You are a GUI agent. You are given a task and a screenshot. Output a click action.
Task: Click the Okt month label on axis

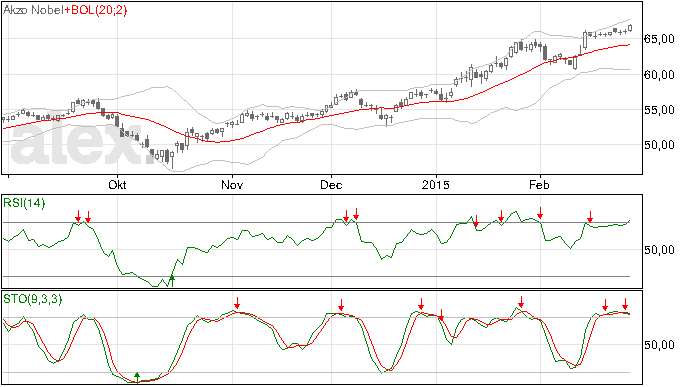(117, 184)
